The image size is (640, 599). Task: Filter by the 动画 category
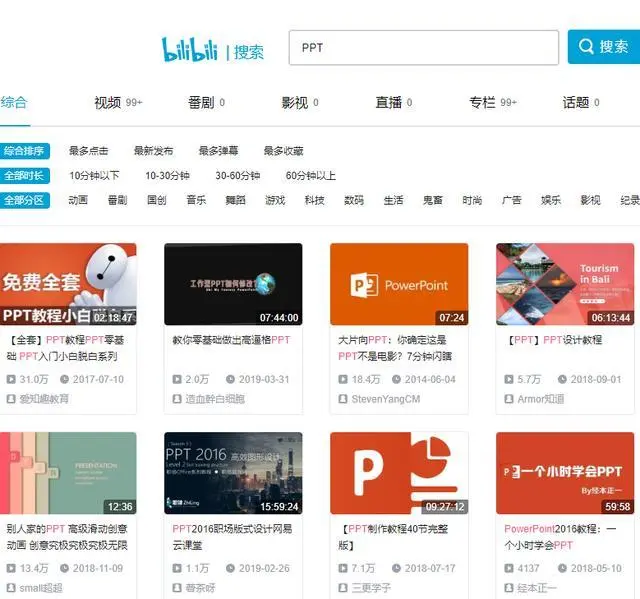78,200
